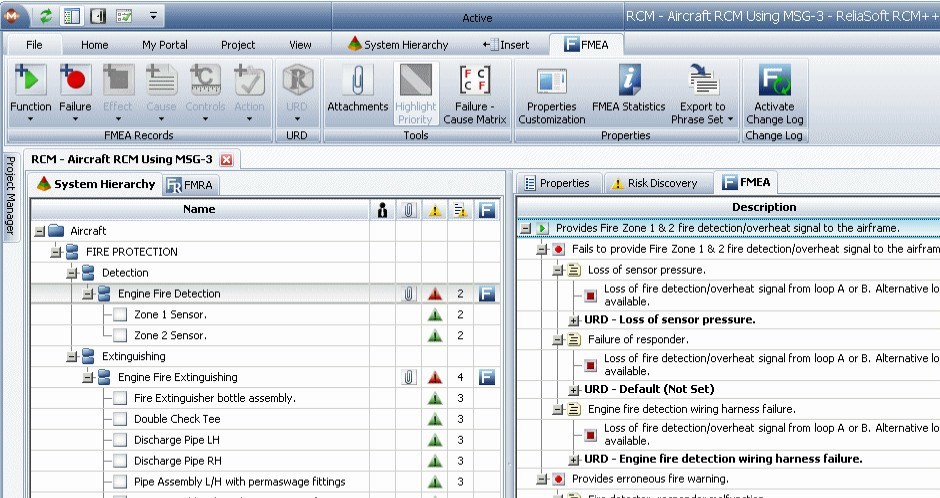Click the FMEA icon on Engine Fire Extinguishing row

coord(487,377)
